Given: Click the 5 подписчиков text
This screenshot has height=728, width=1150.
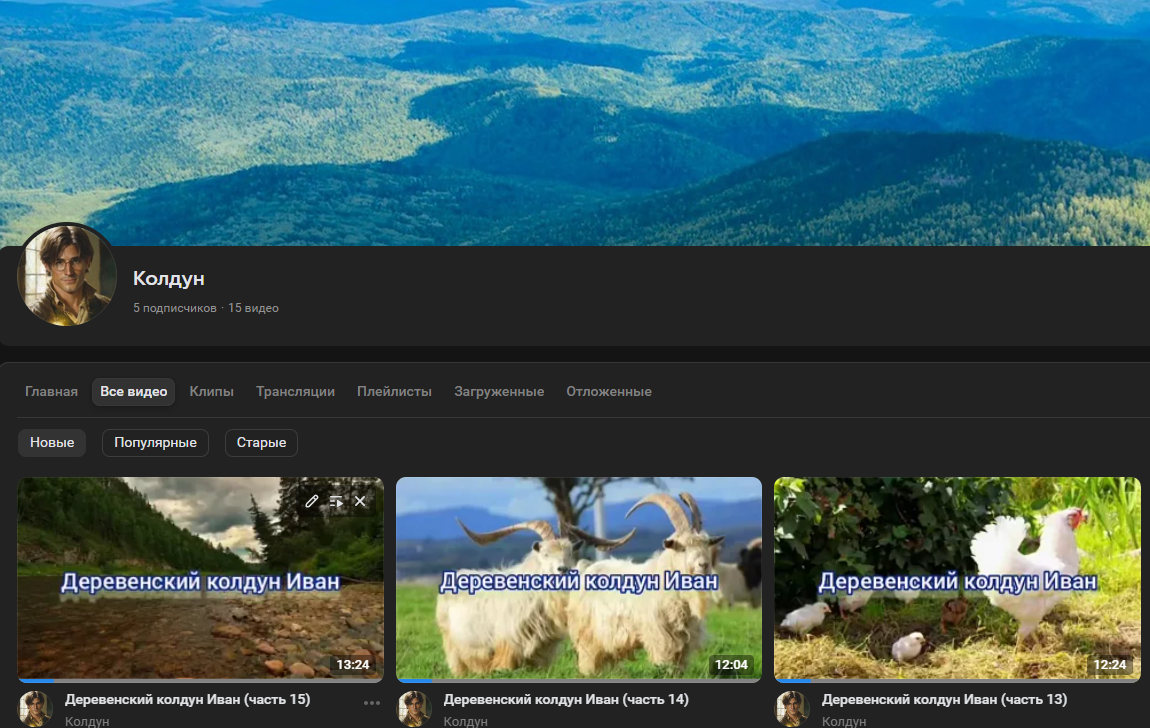Looking at the screenshot, I should [x=175, y=308].
